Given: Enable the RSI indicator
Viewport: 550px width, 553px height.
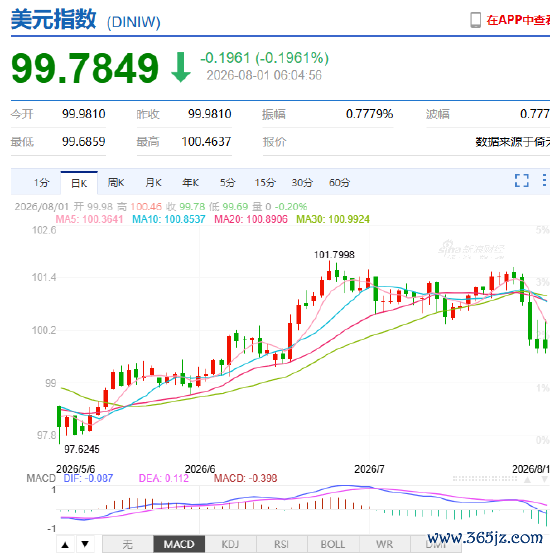Looking at the screenshot, I should coord(282,544).
